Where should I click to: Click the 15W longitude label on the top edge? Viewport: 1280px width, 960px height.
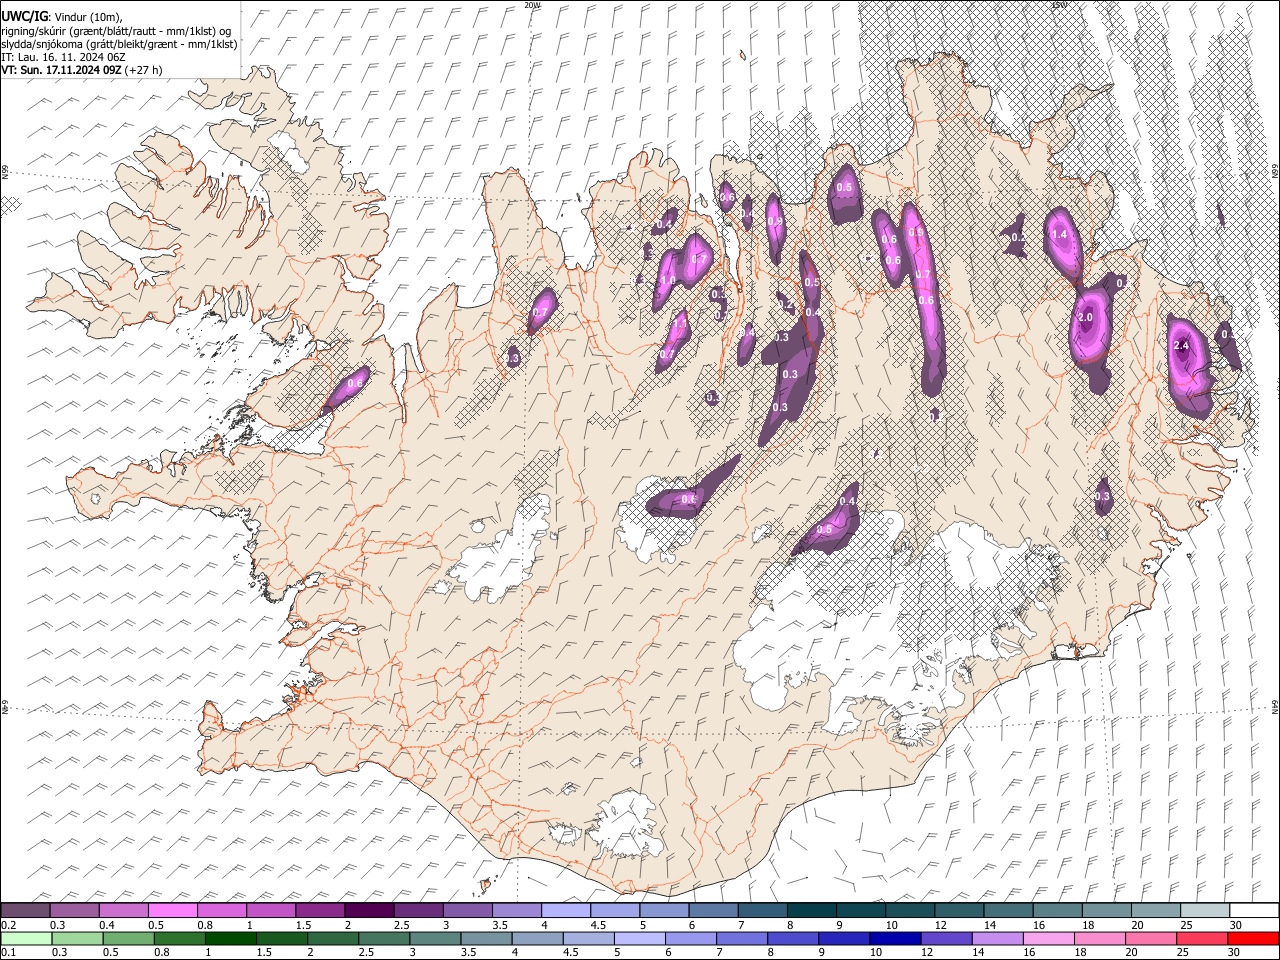[1060, 5]
